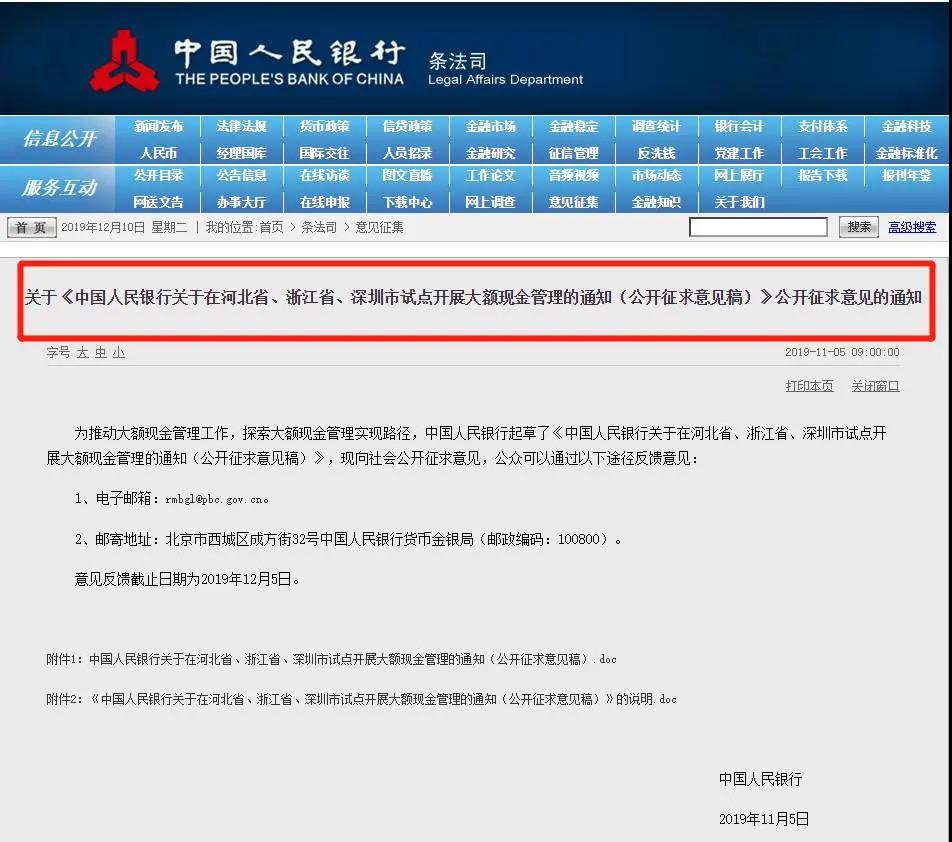Click the search input field
952x842 pixels.
pos(758,227)
